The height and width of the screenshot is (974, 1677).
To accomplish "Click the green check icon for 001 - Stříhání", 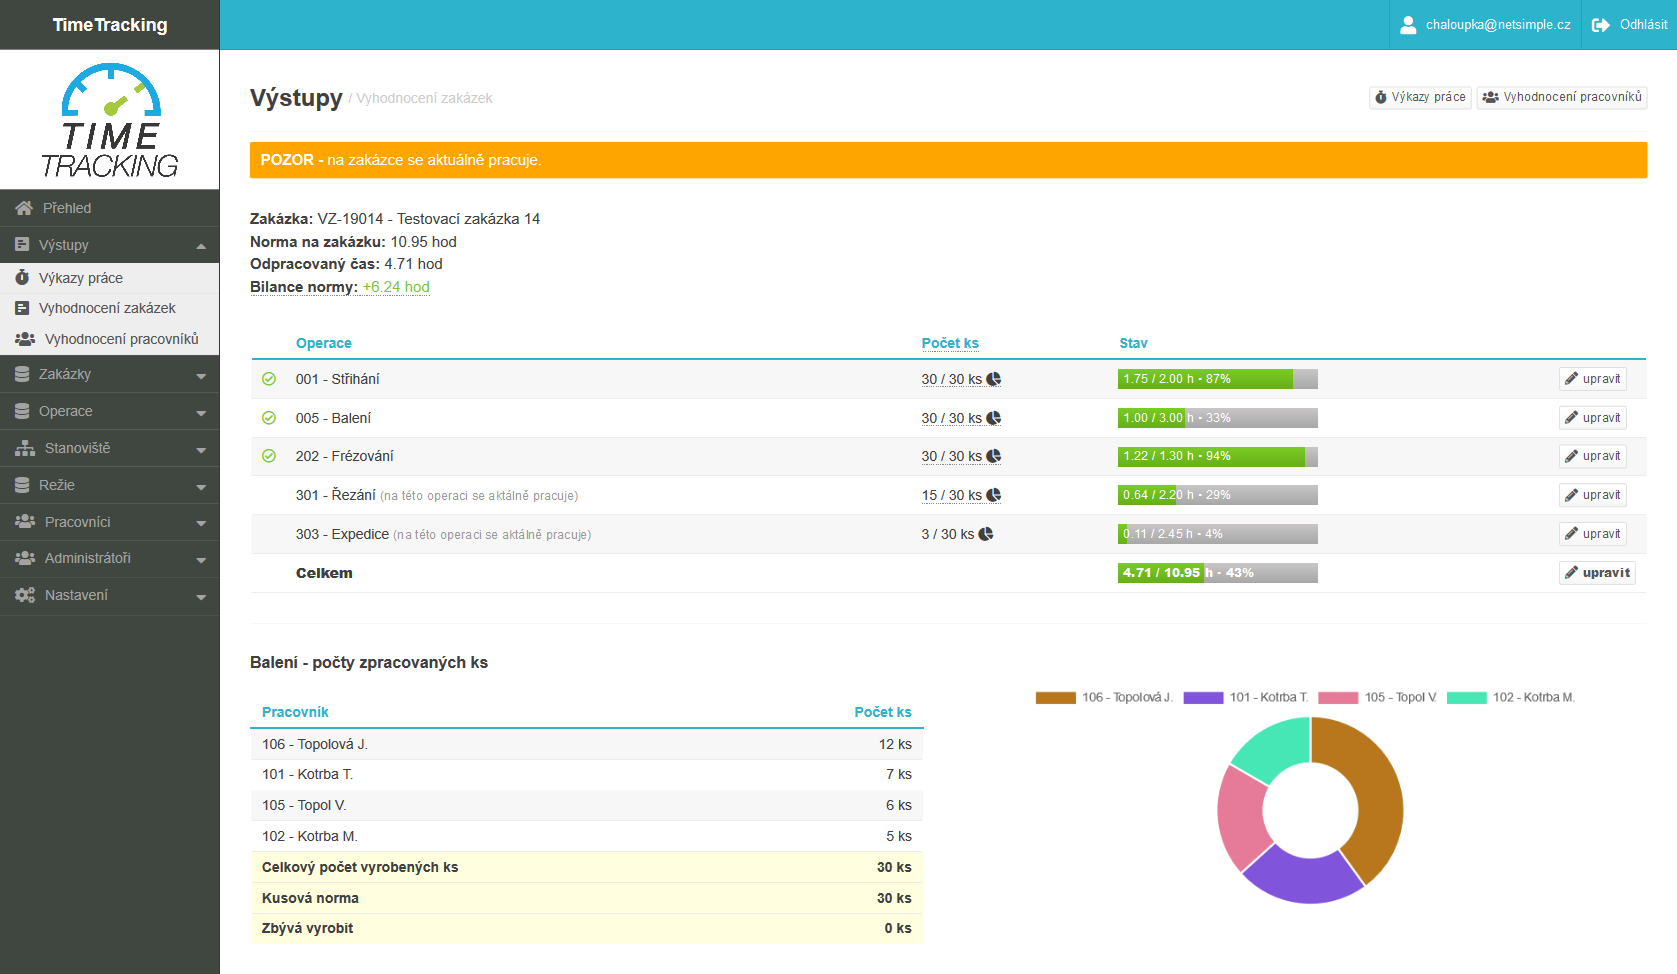I will pos(269,379).
